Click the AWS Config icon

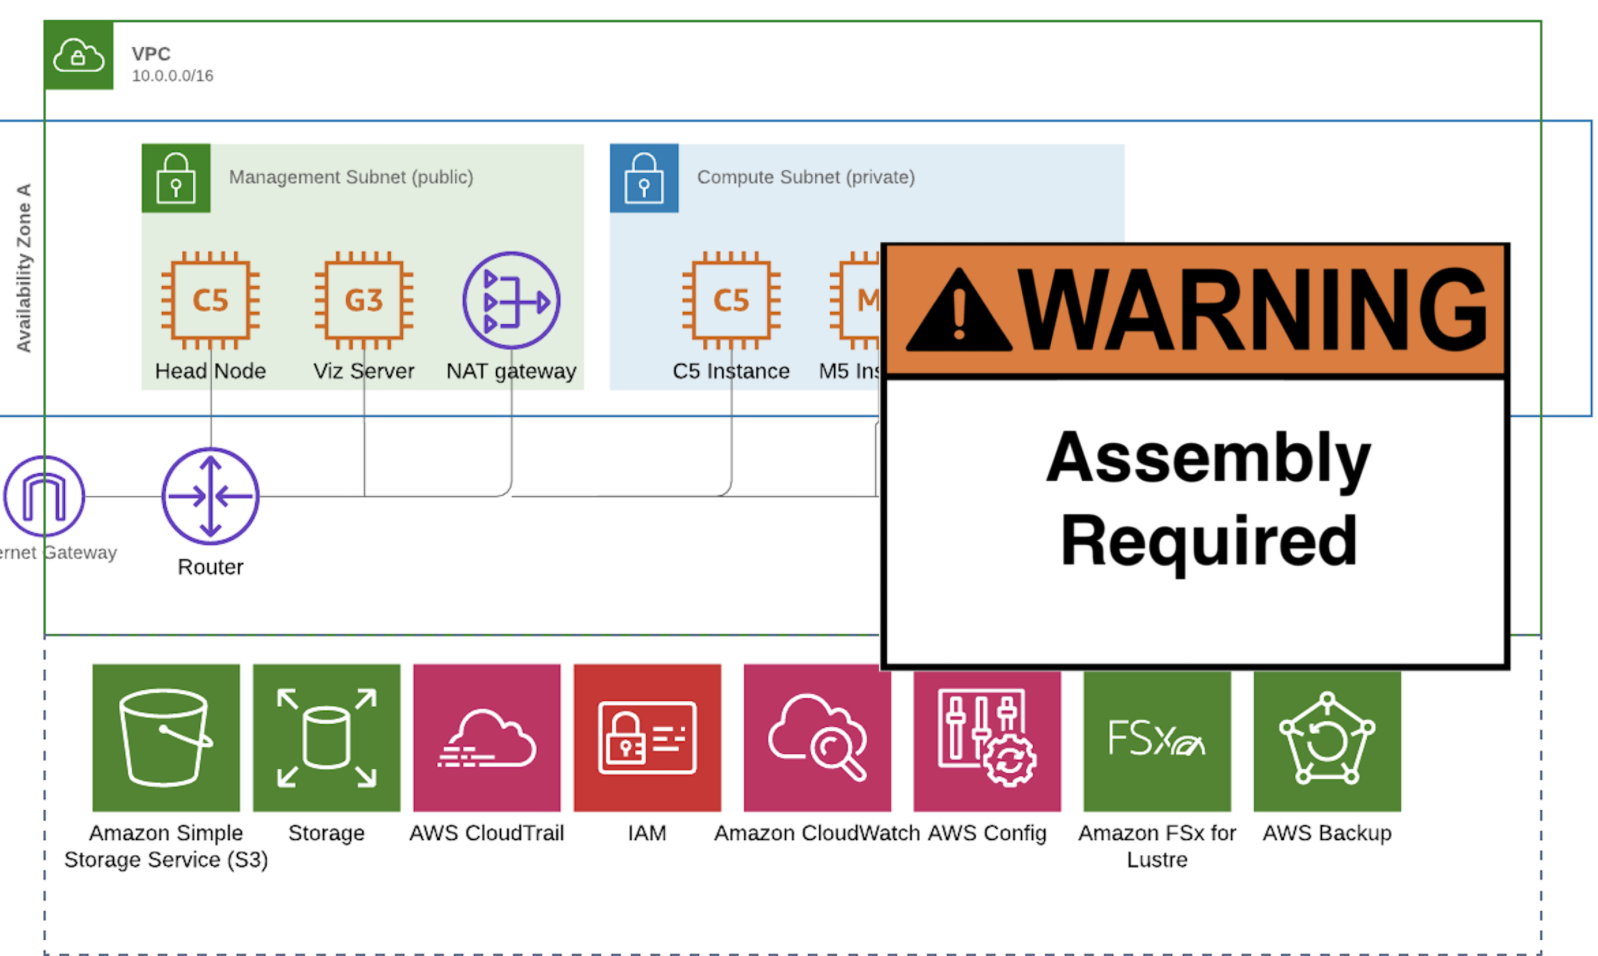click(x=987, y=740)
